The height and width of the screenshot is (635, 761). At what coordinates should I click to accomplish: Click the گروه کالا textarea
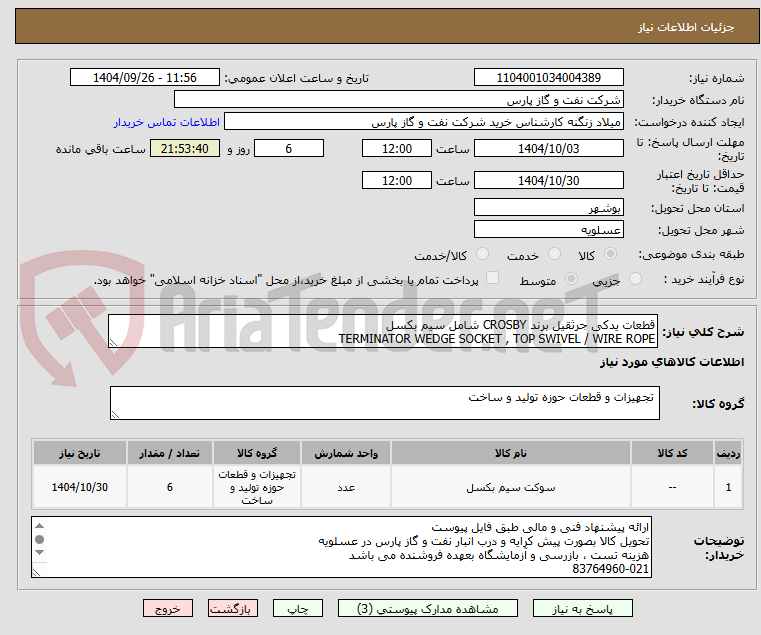click(x=384, y=403)
